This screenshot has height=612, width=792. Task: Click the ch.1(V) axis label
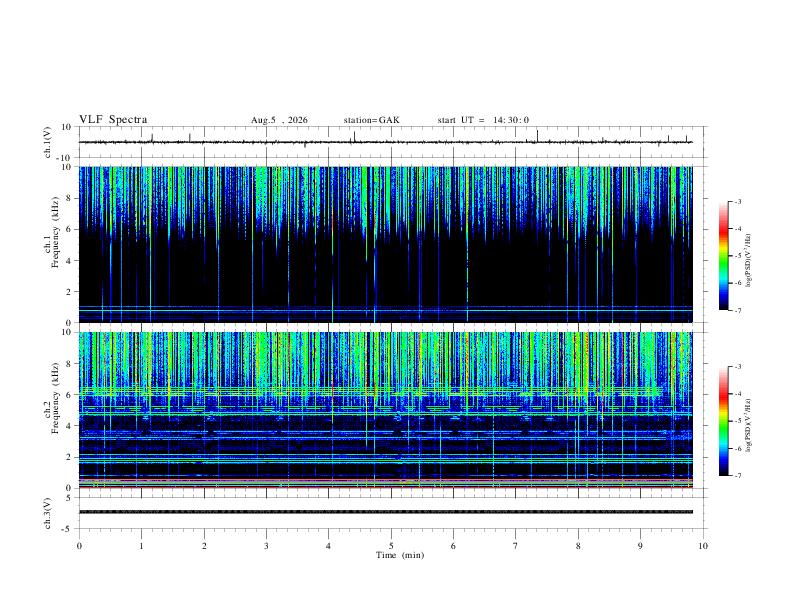(x=48, y=142)
